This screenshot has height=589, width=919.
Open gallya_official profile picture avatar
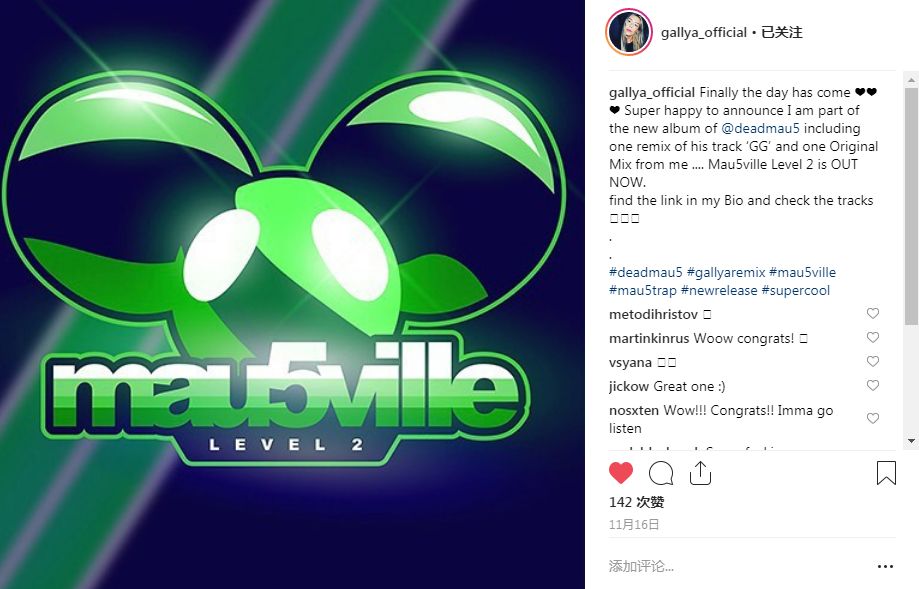click(x=629, y=32)
